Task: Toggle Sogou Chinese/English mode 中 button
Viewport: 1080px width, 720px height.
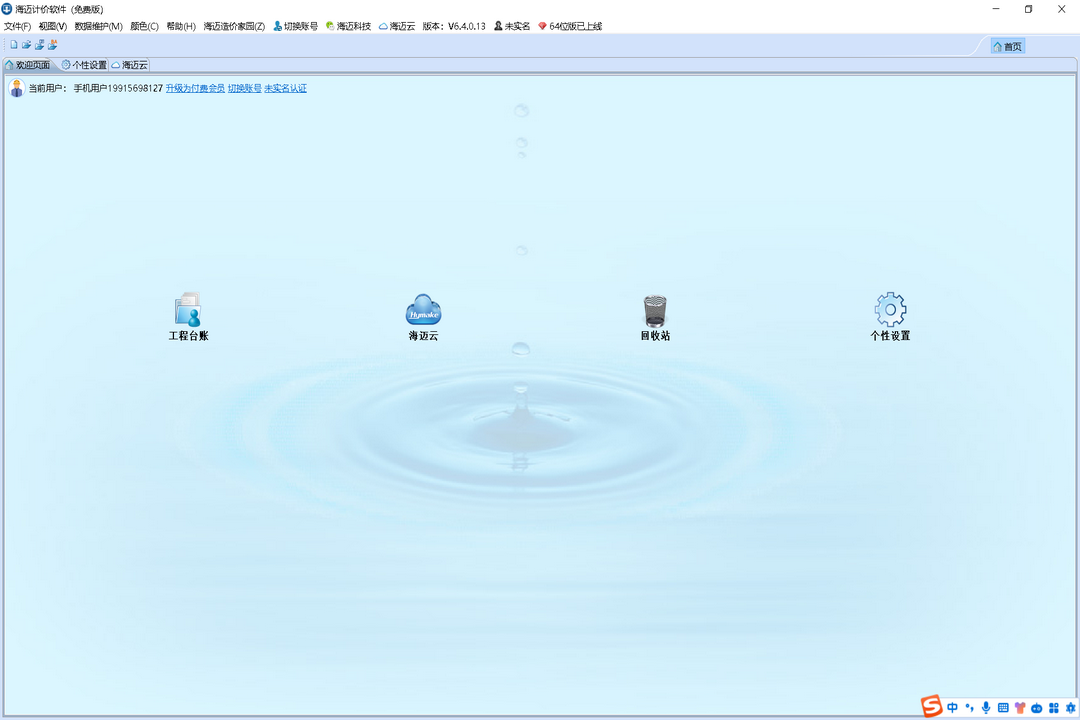Action: click(x=953, y=708)
